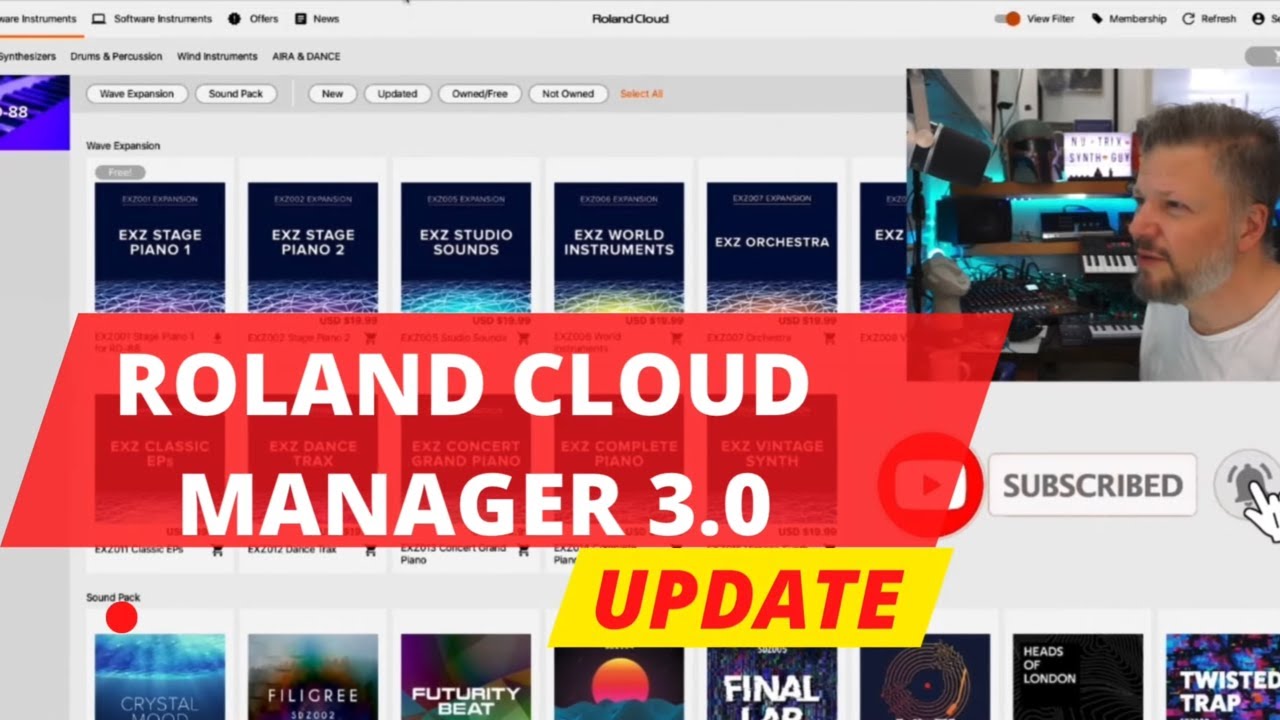Toggle the Owned/Free filter chip
This screenshot has width=1280, height=720.
pos(479,94)
